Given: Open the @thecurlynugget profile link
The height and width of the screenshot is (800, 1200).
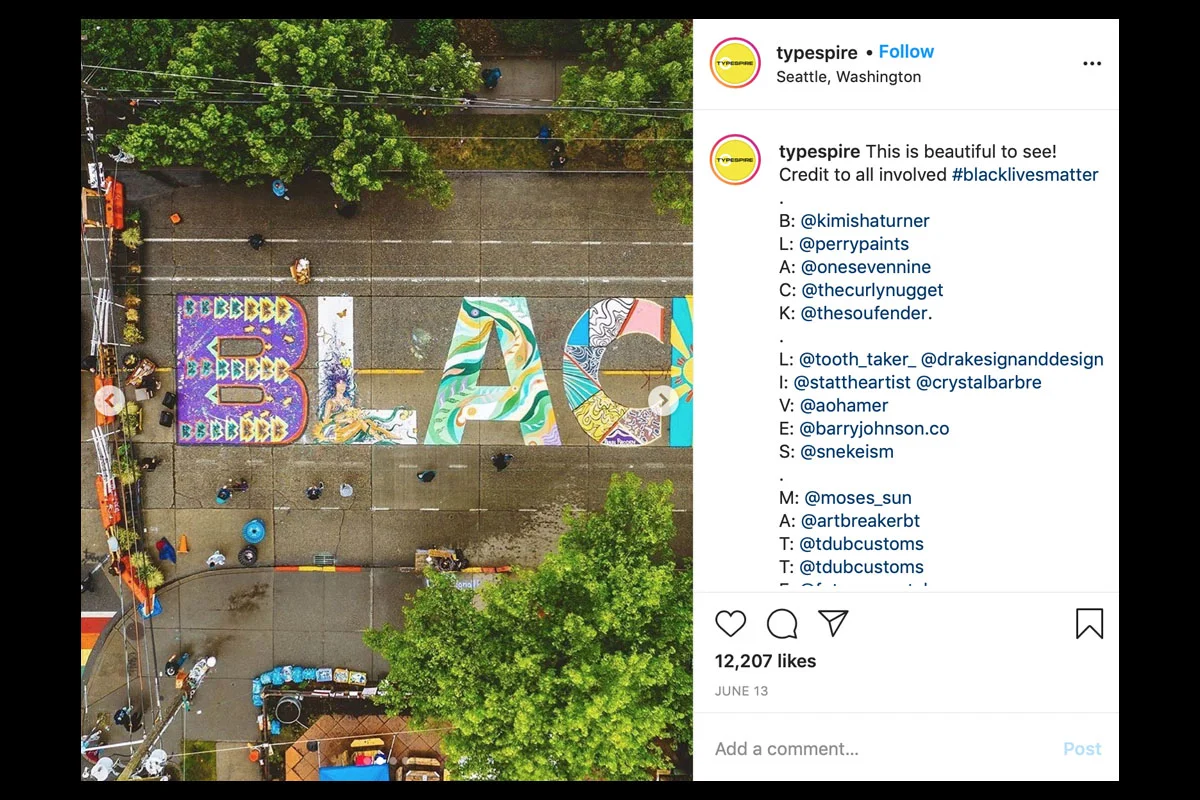Looking at the screenshot, I should point(872,290).
